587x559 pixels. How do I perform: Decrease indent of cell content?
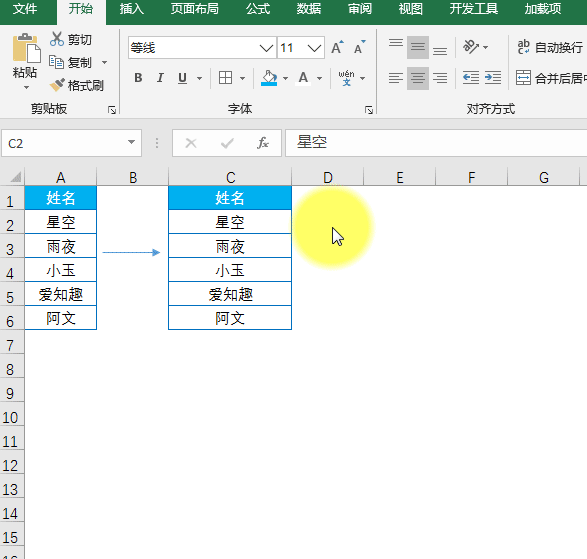[471, 78]
